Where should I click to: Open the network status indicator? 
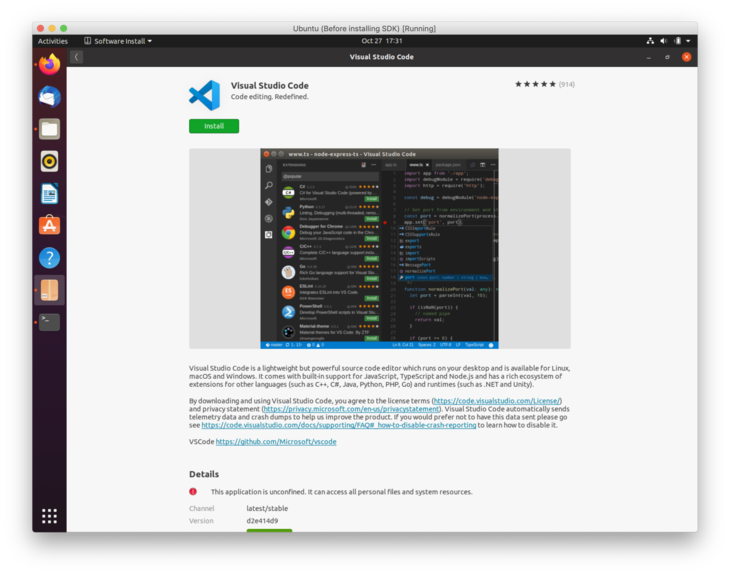click(650, 41)
